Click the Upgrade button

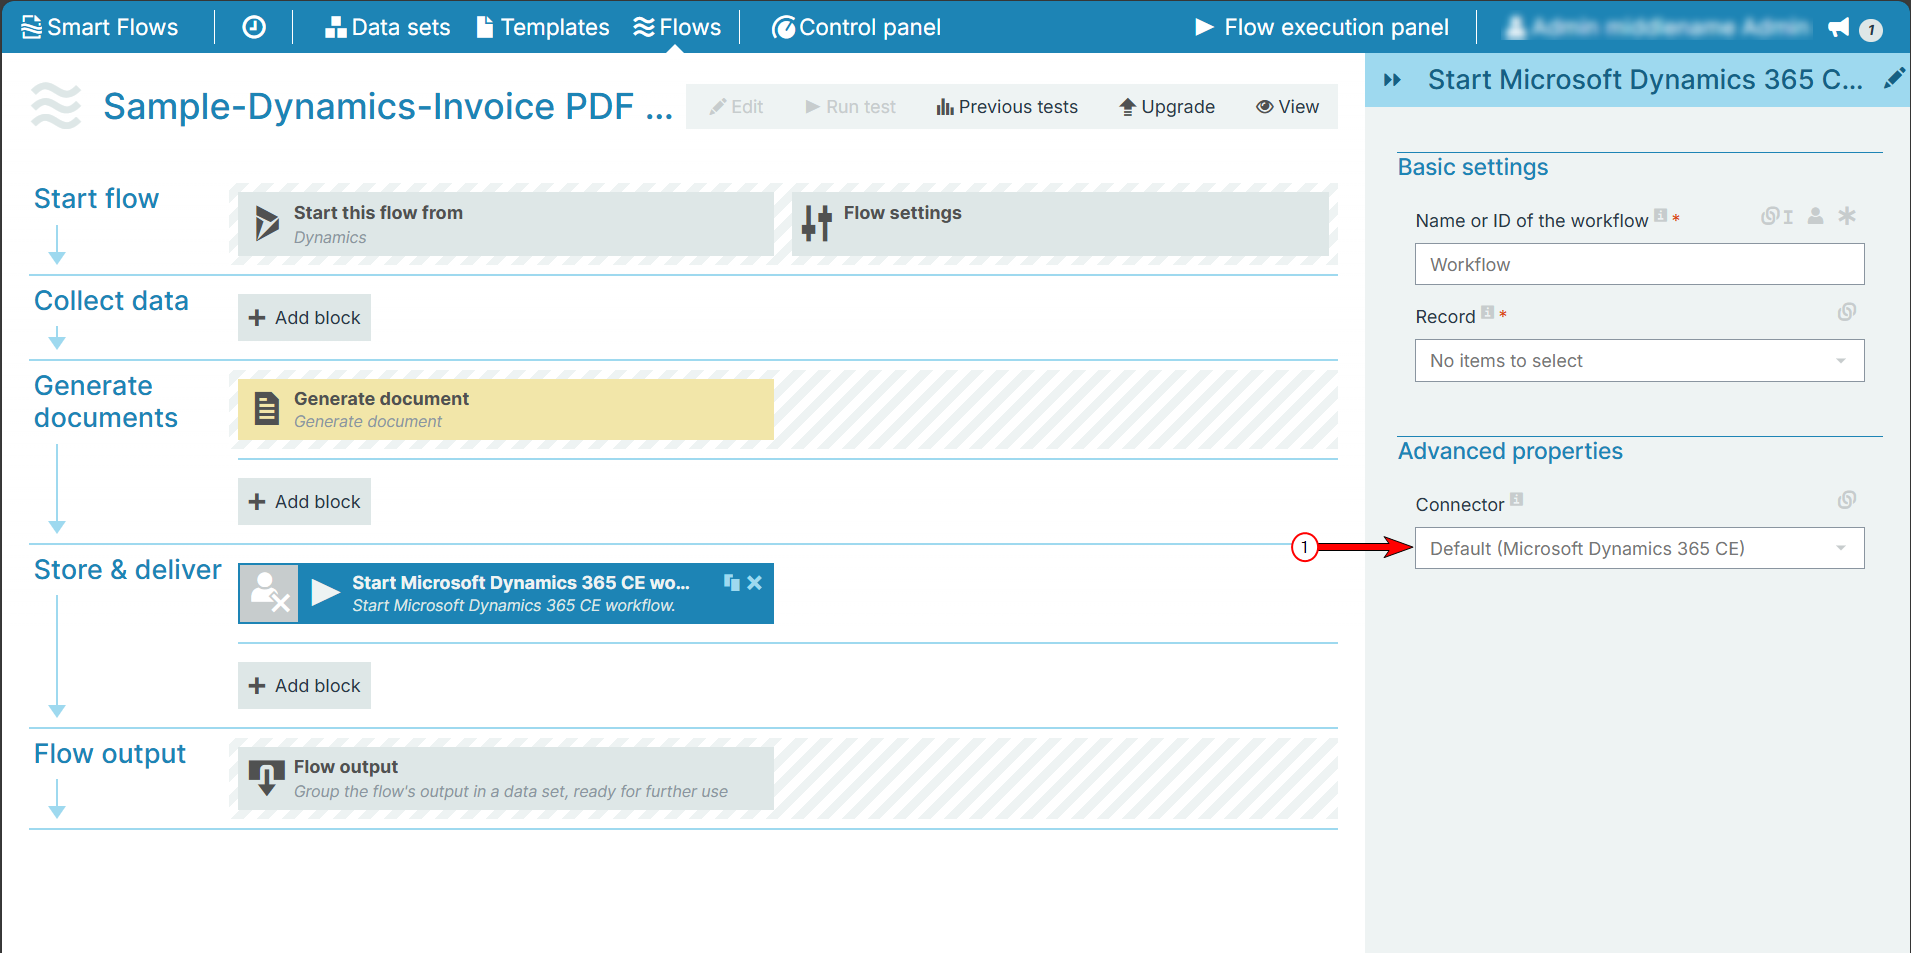[x=1167, y=107]
